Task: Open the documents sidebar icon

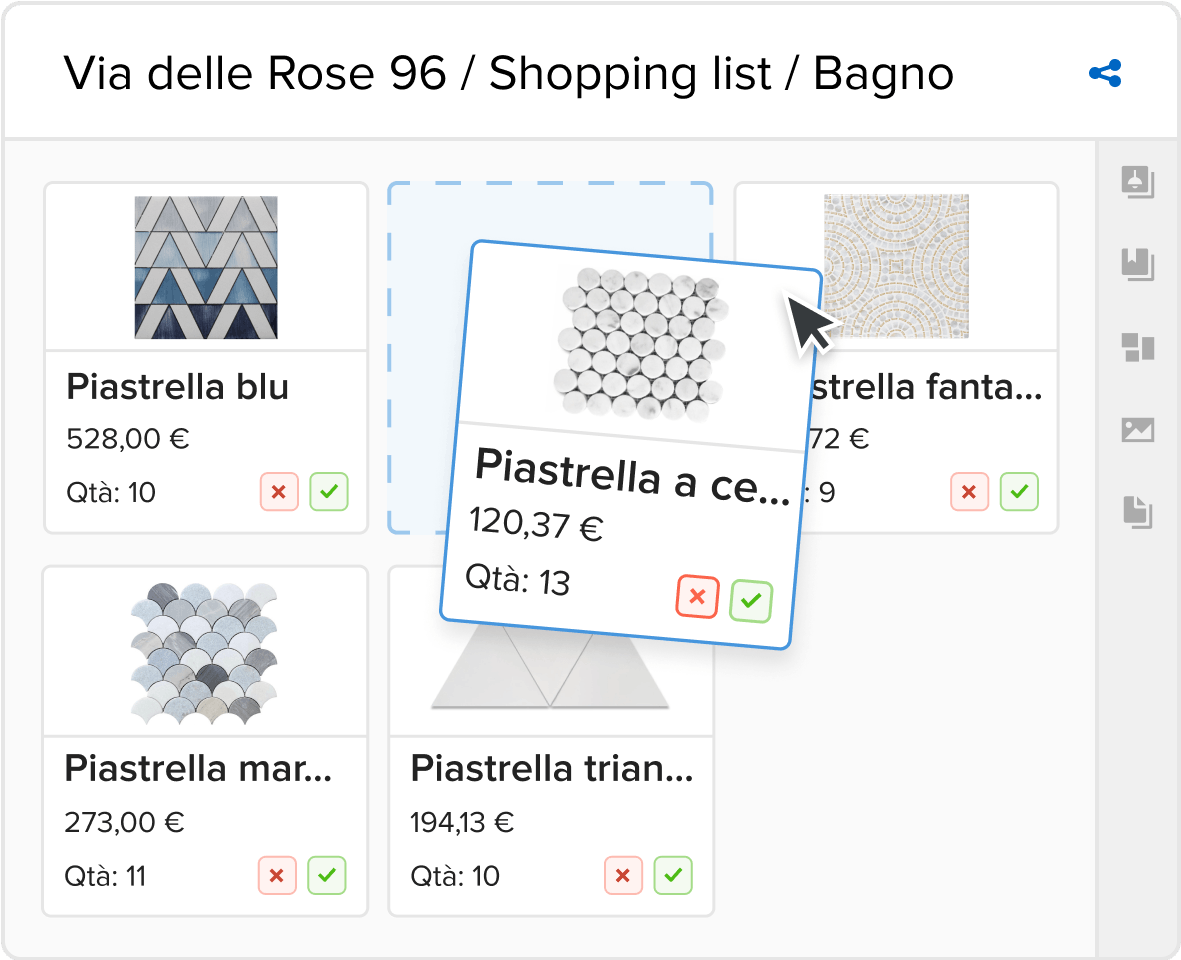Action: pos(1137,512)
